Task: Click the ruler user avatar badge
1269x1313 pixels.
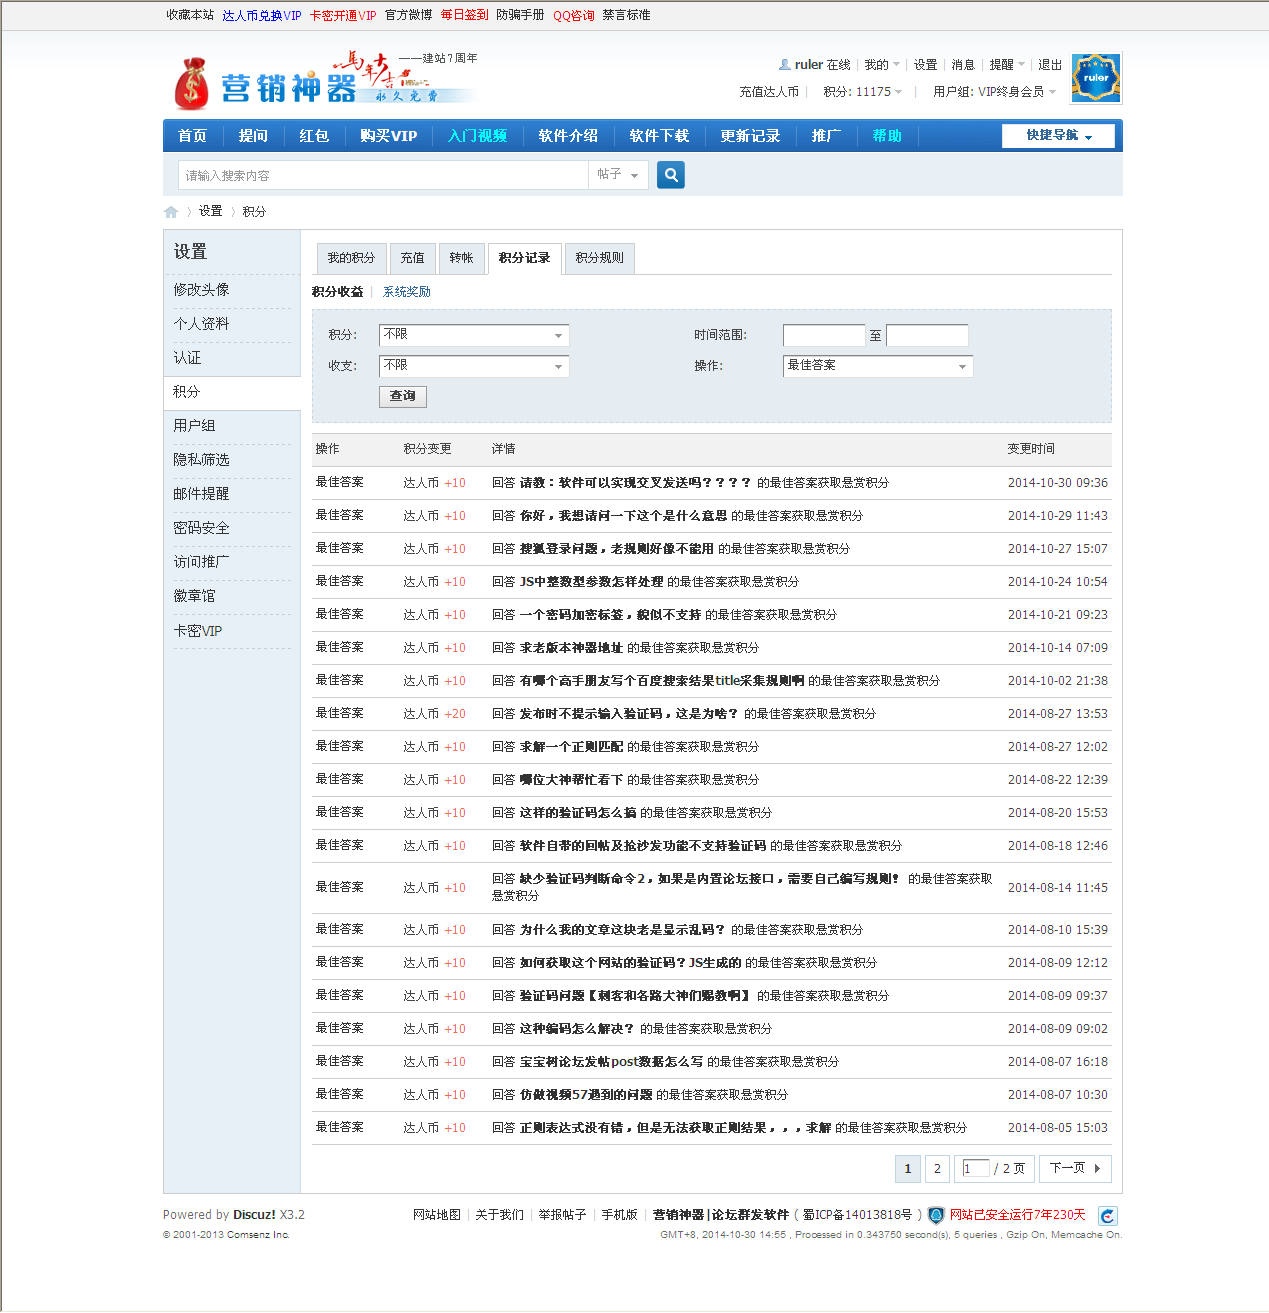Action: 1096,78
